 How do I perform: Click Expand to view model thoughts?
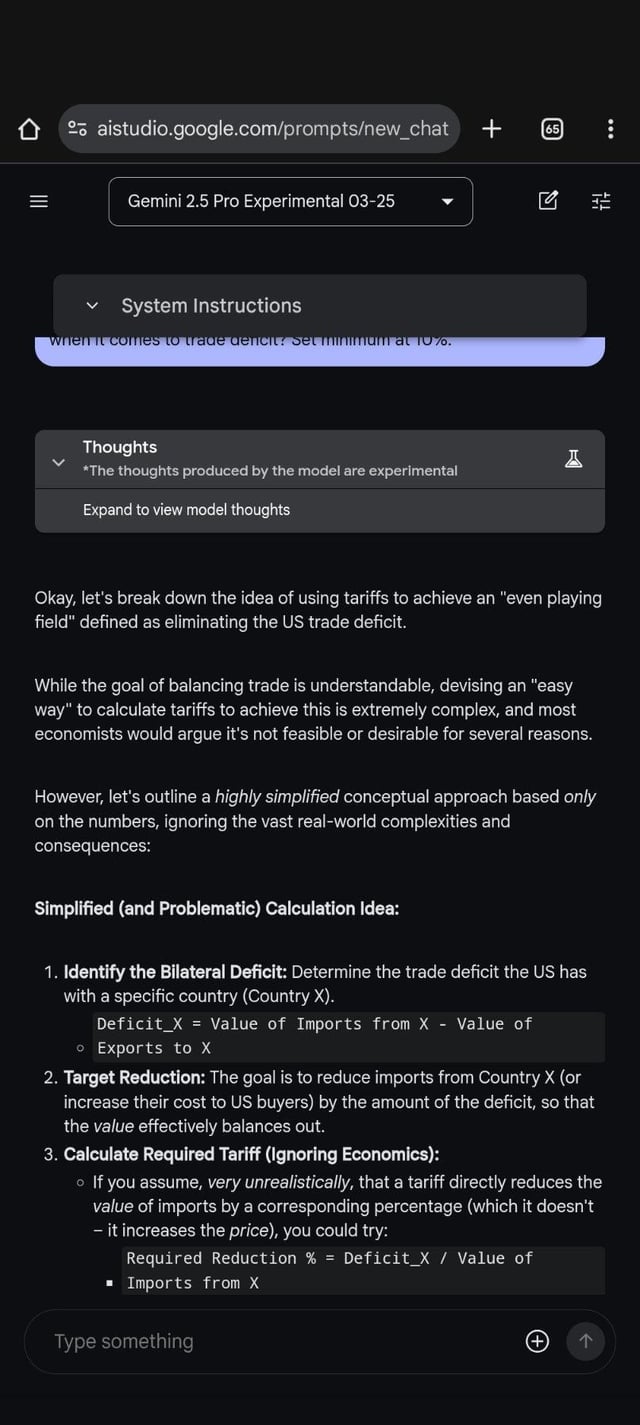pyautogui.click(x=186, y=510)
